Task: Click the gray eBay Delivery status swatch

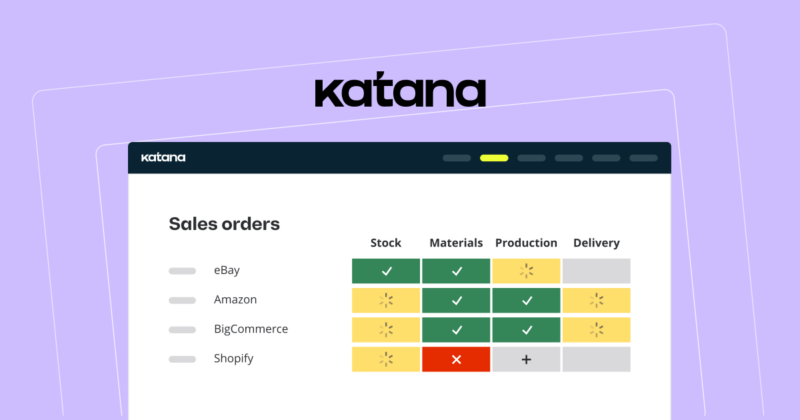Action: pos(596,270)
